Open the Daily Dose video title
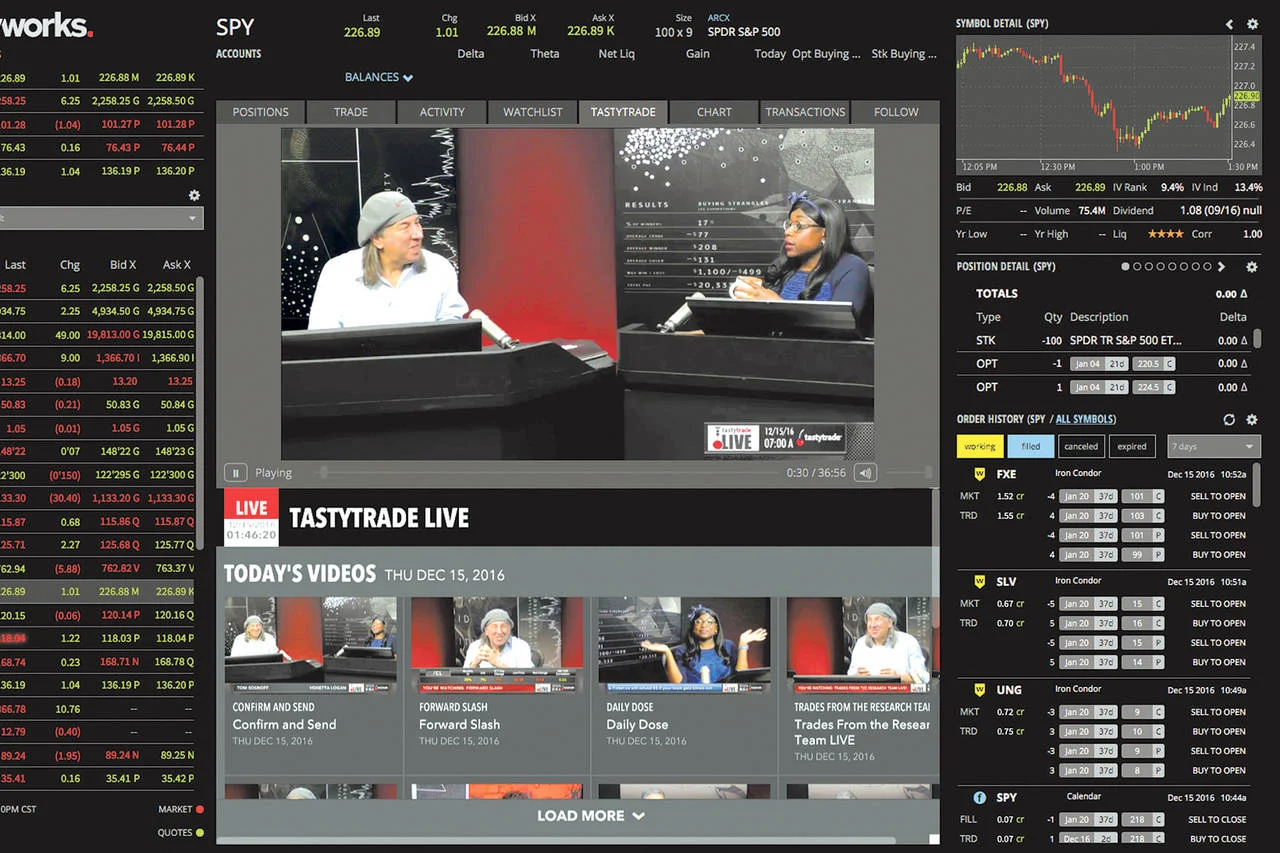This screenshot has height=853, width=1280. coord(636,724)
